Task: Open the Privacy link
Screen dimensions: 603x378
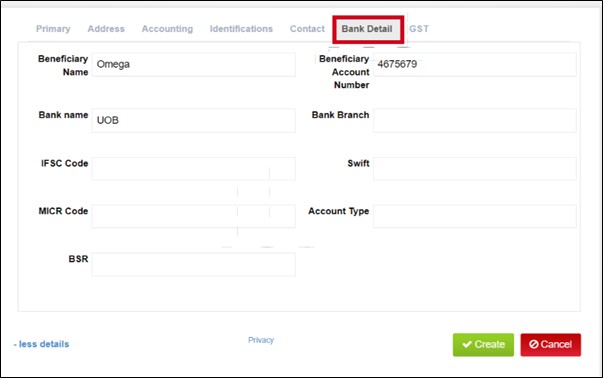Action: (261, 340)
